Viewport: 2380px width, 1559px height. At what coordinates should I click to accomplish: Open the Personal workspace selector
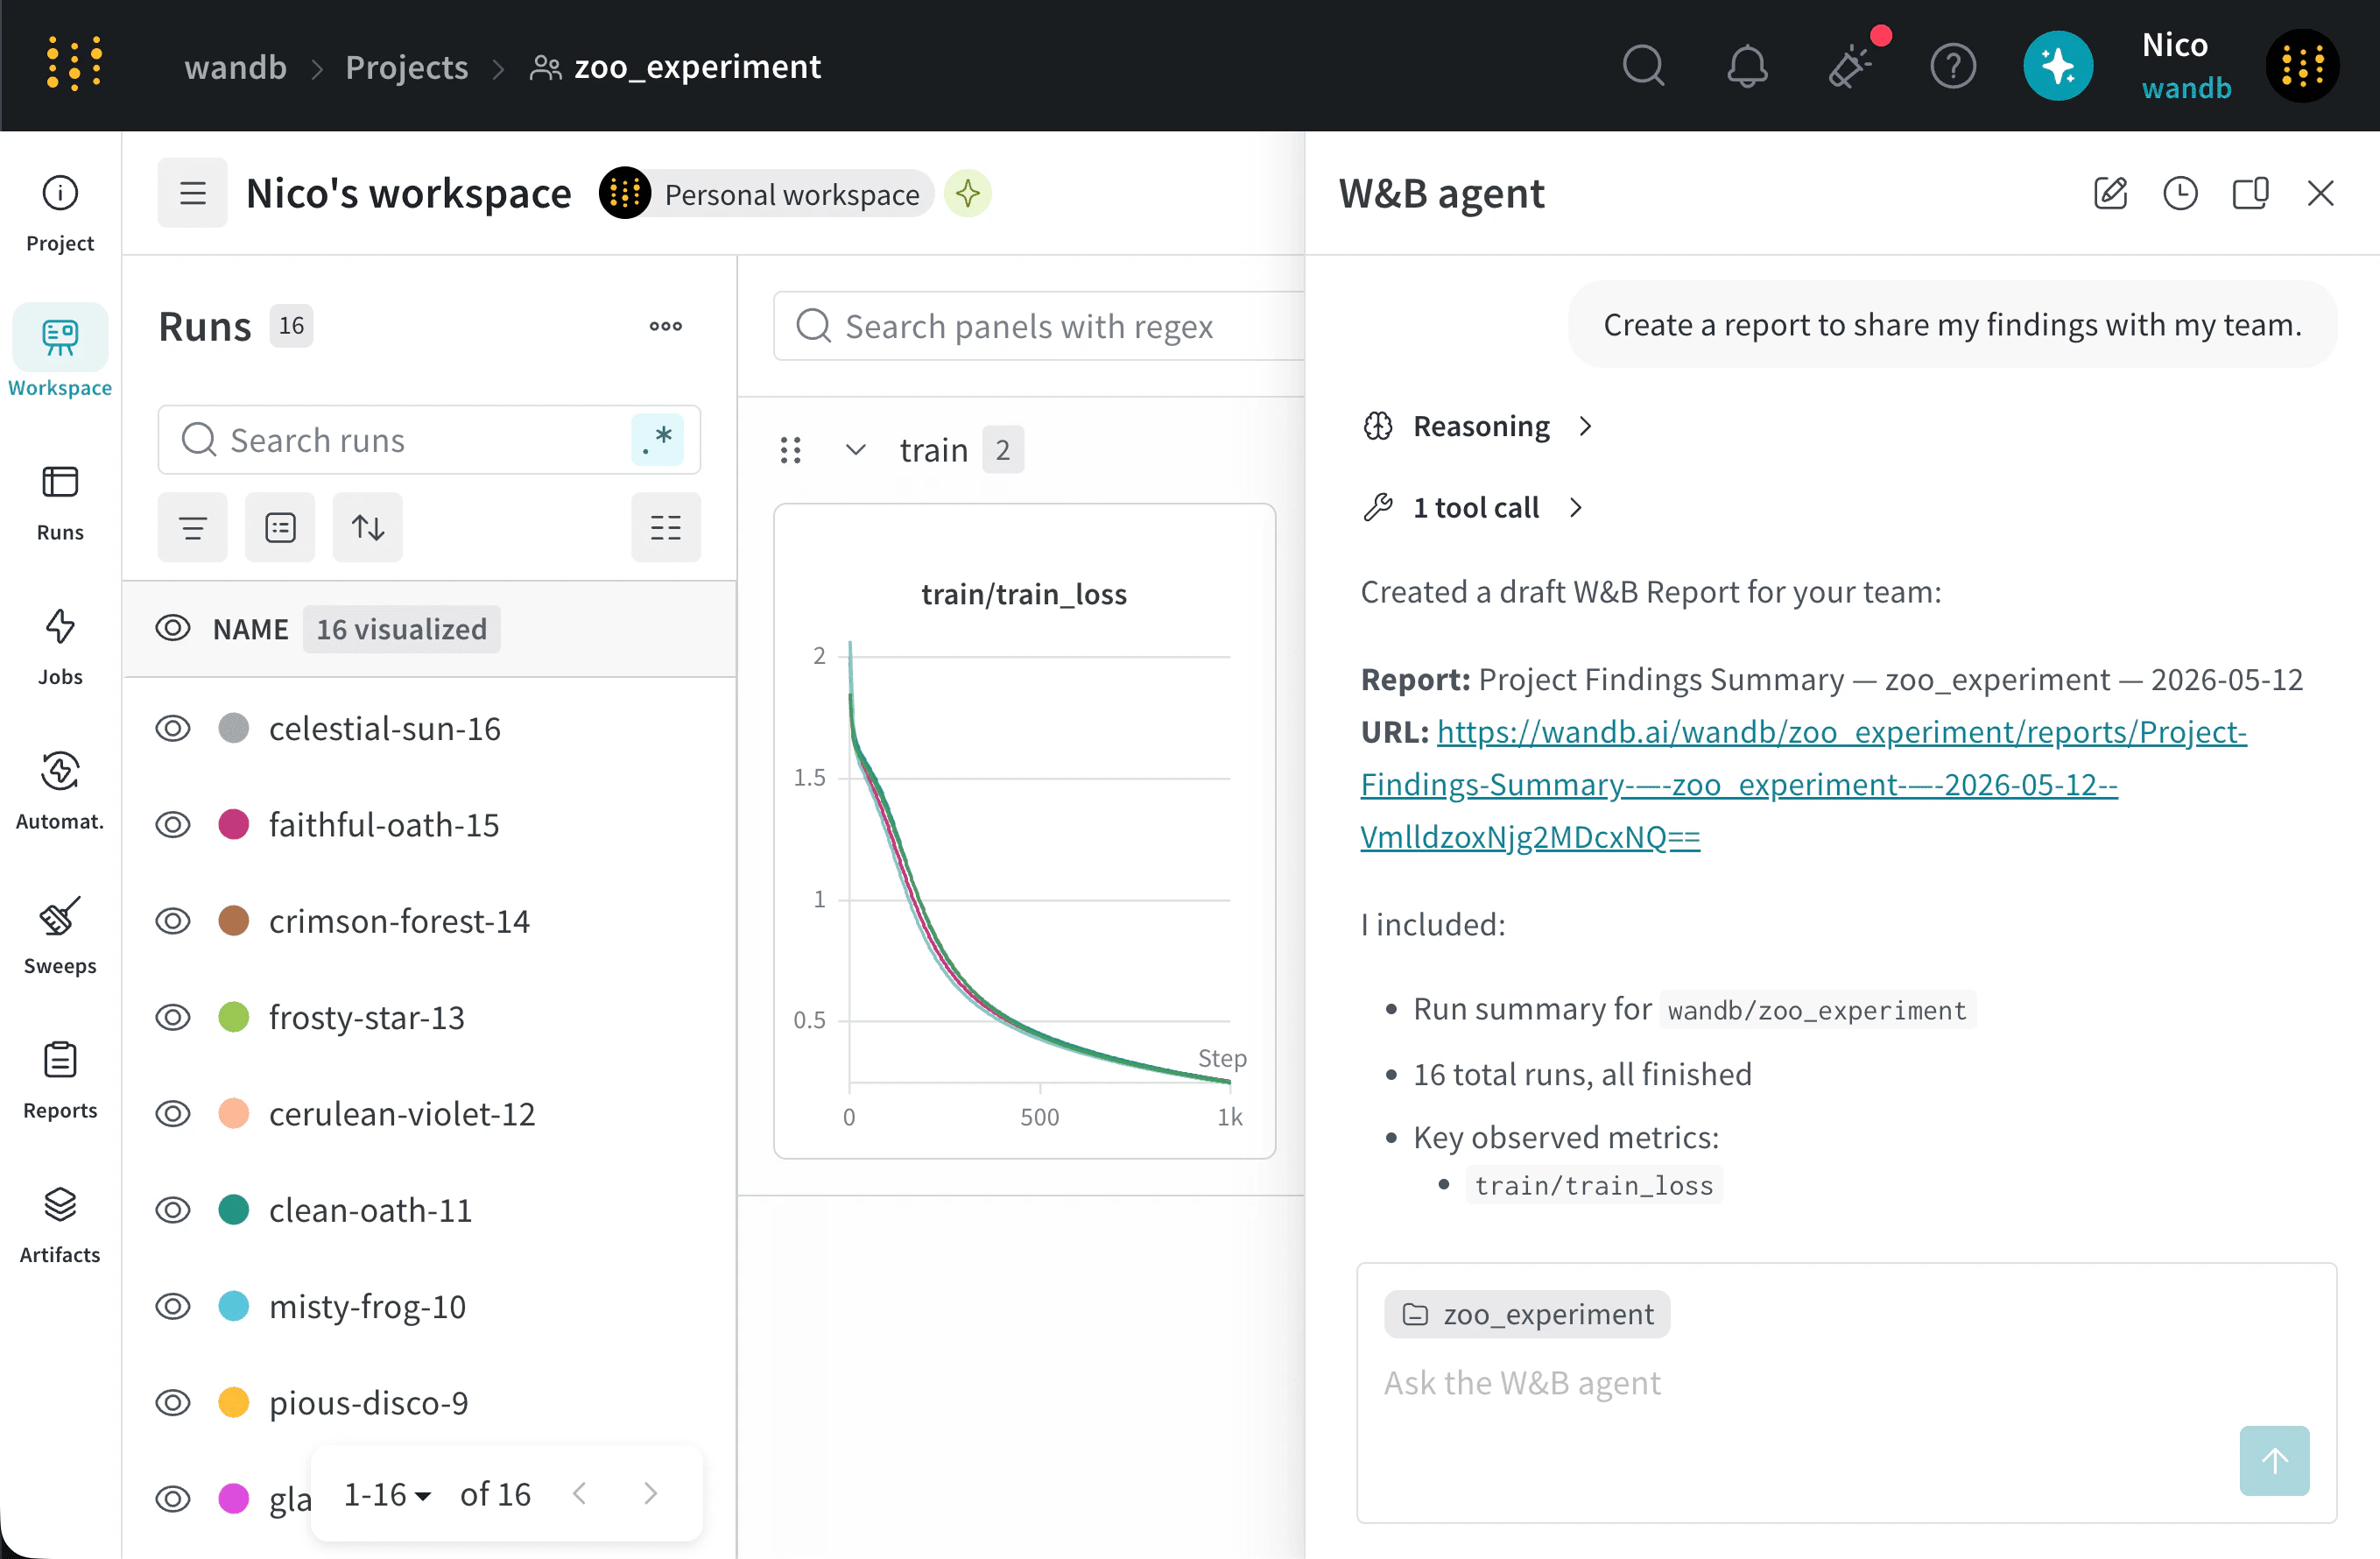tap(766, 194)
